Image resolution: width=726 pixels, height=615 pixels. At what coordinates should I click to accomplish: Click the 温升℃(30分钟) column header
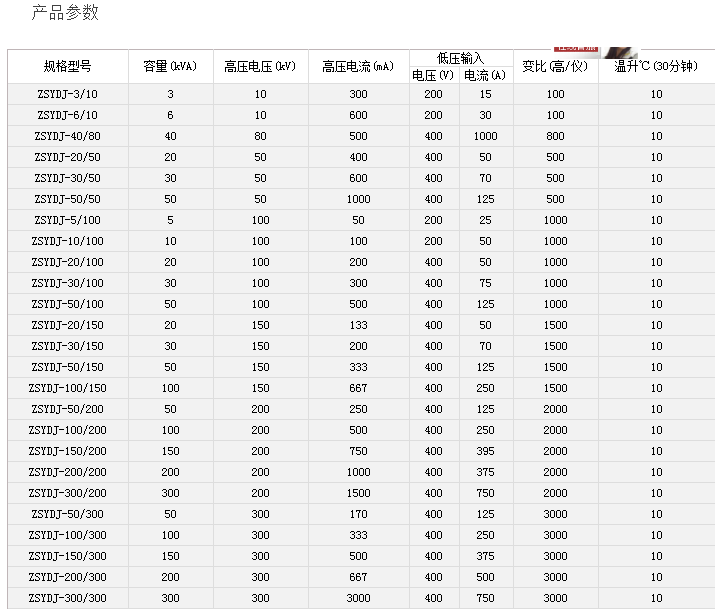click(x=656, y=67)
